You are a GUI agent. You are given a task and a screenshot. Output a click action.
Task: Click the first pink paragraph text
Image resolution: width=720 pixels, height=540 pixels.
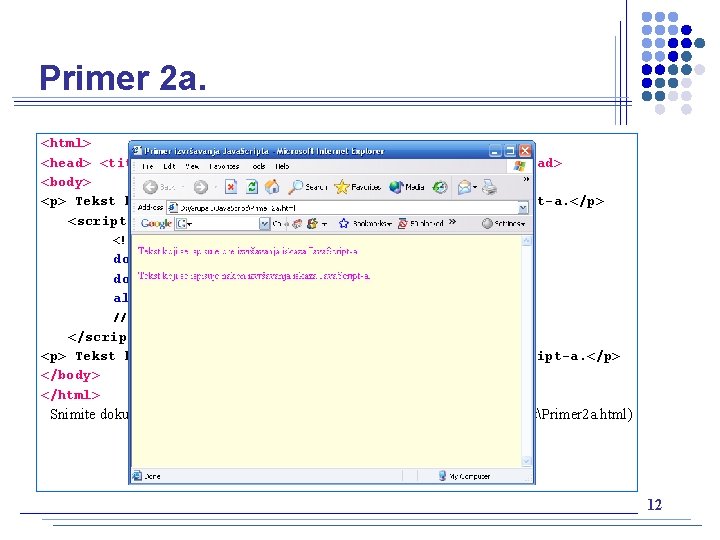coord(248,251)
